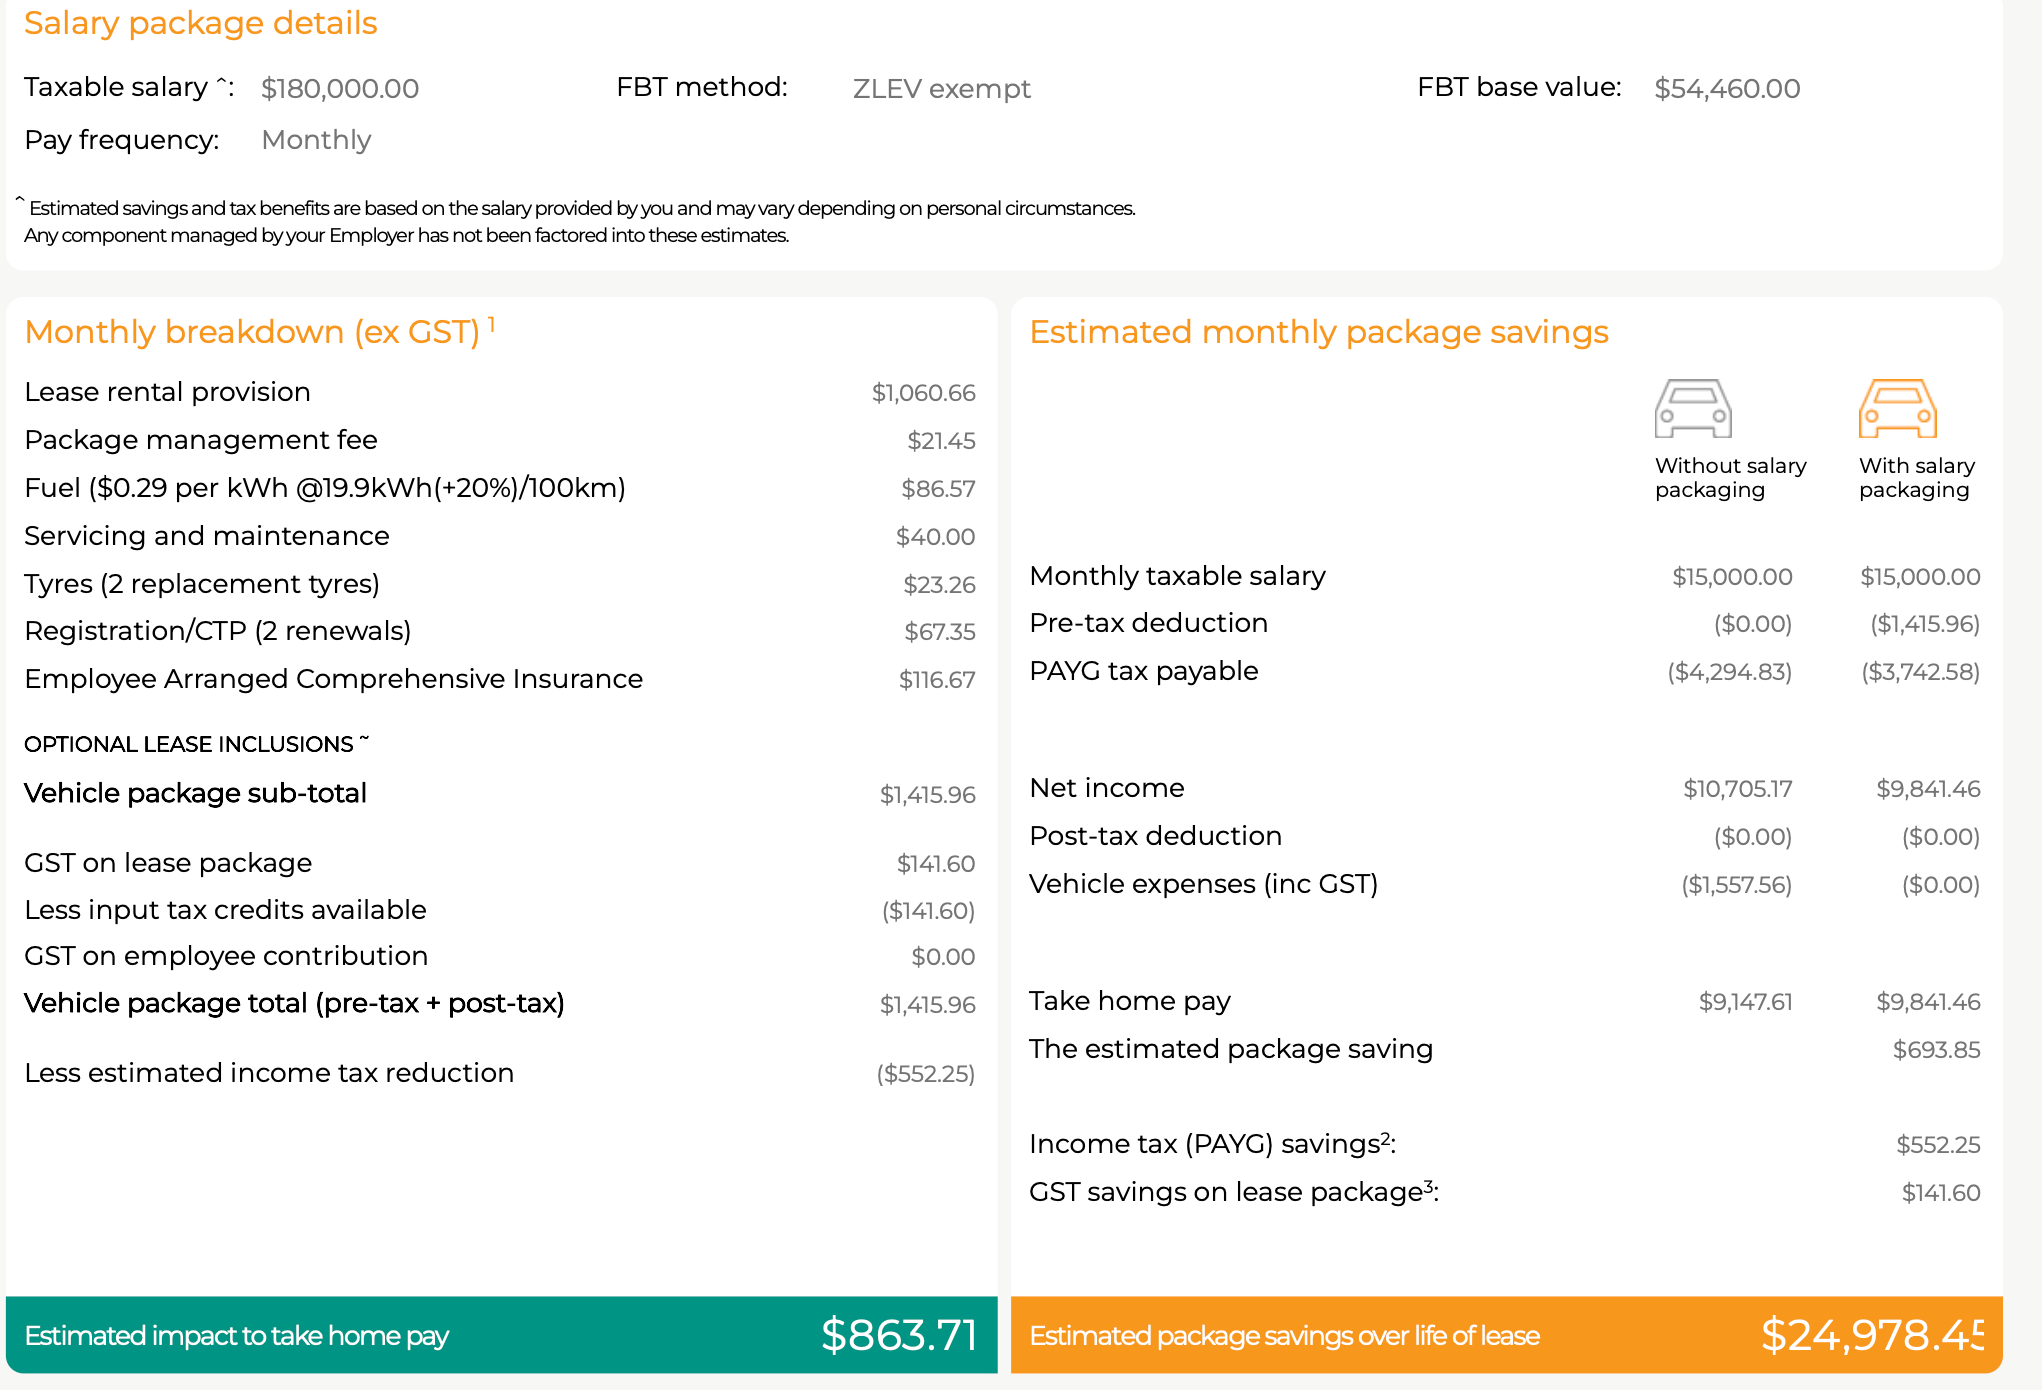Click the GST savings footnote 3
The image size is (2042, 1390).
coord(1428,1185)
